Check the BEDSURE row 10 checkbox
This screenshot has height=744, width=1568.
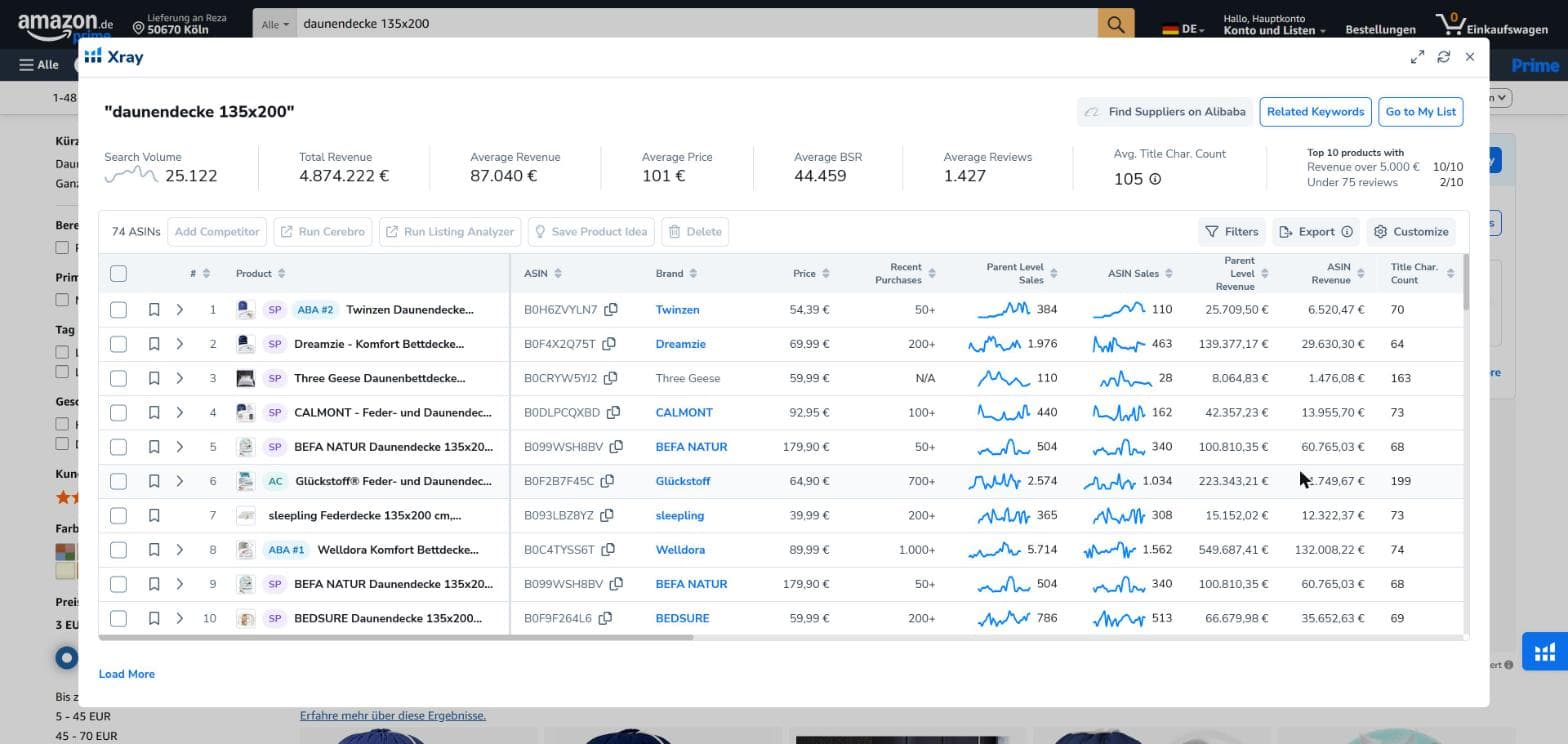118,618
